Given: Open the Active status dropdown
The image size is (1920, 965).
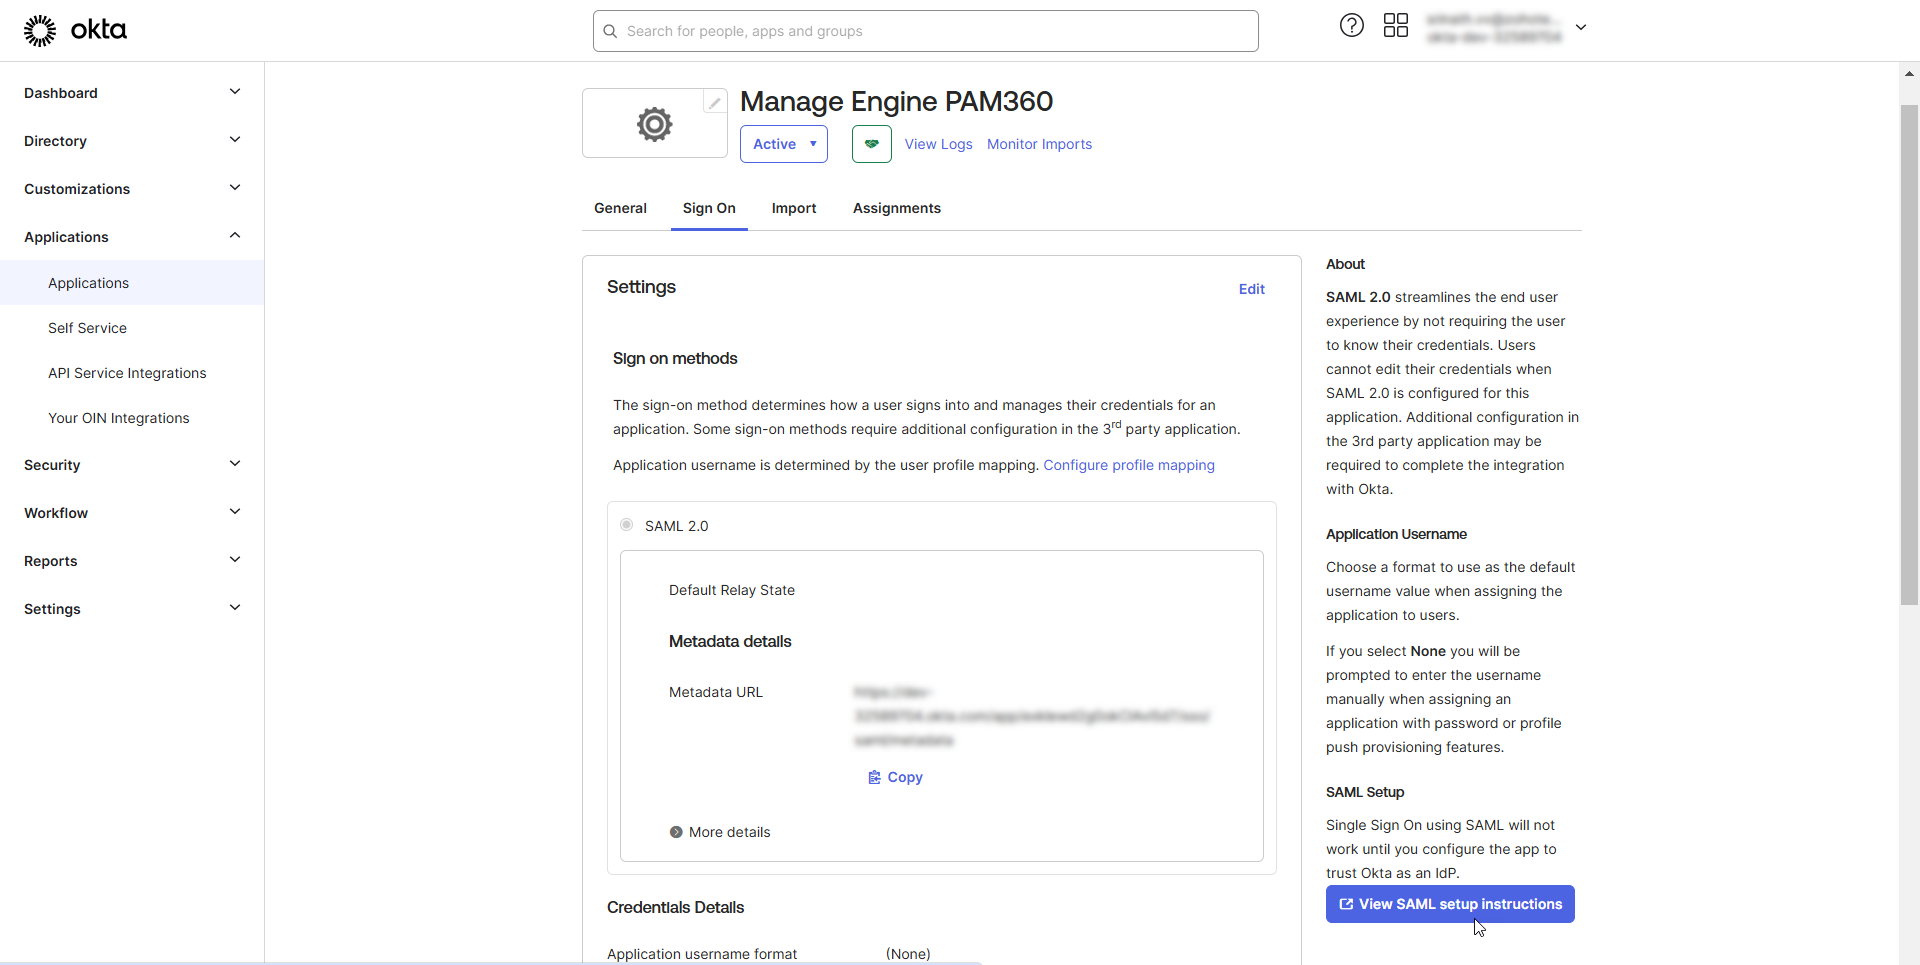Looking at the screenshot, I should [x=784, y=144].
